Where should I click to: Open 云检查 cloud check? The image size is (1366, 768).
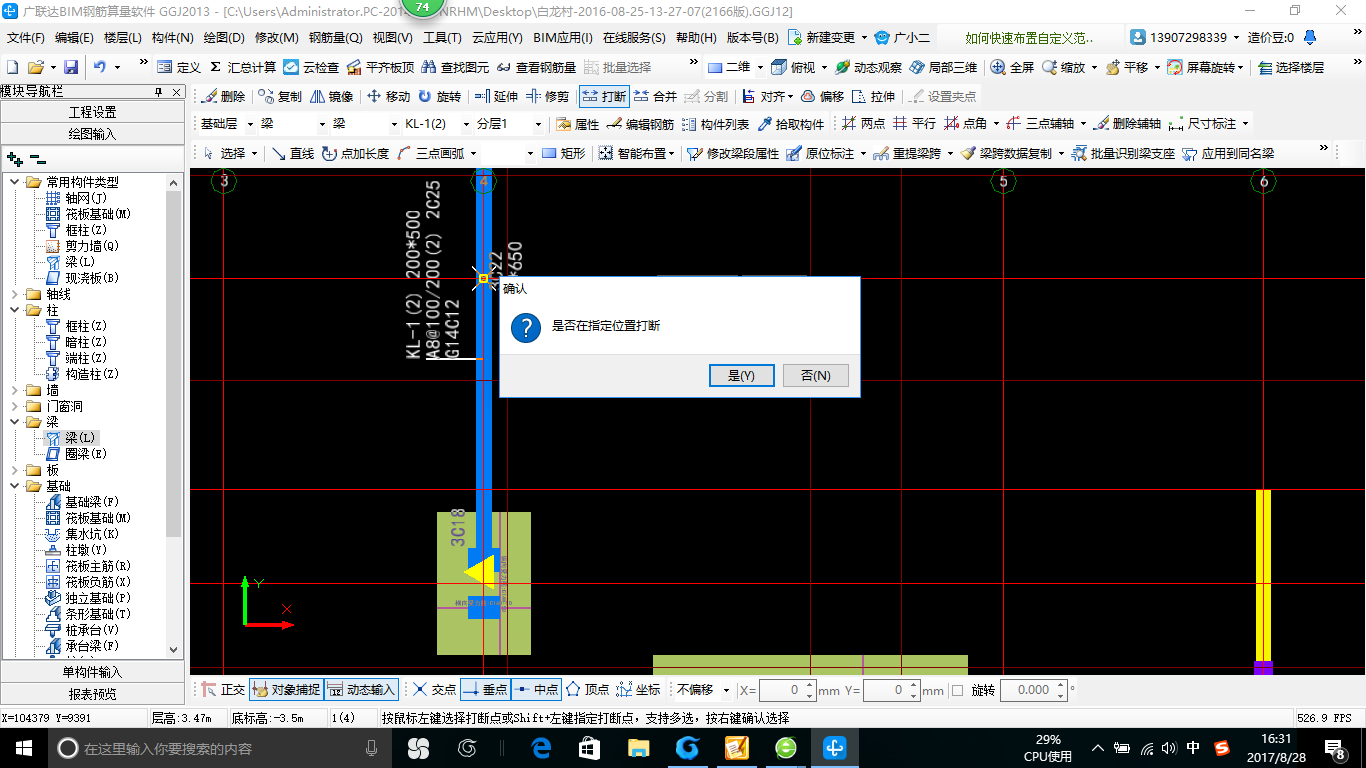click(x=311, y=67)
